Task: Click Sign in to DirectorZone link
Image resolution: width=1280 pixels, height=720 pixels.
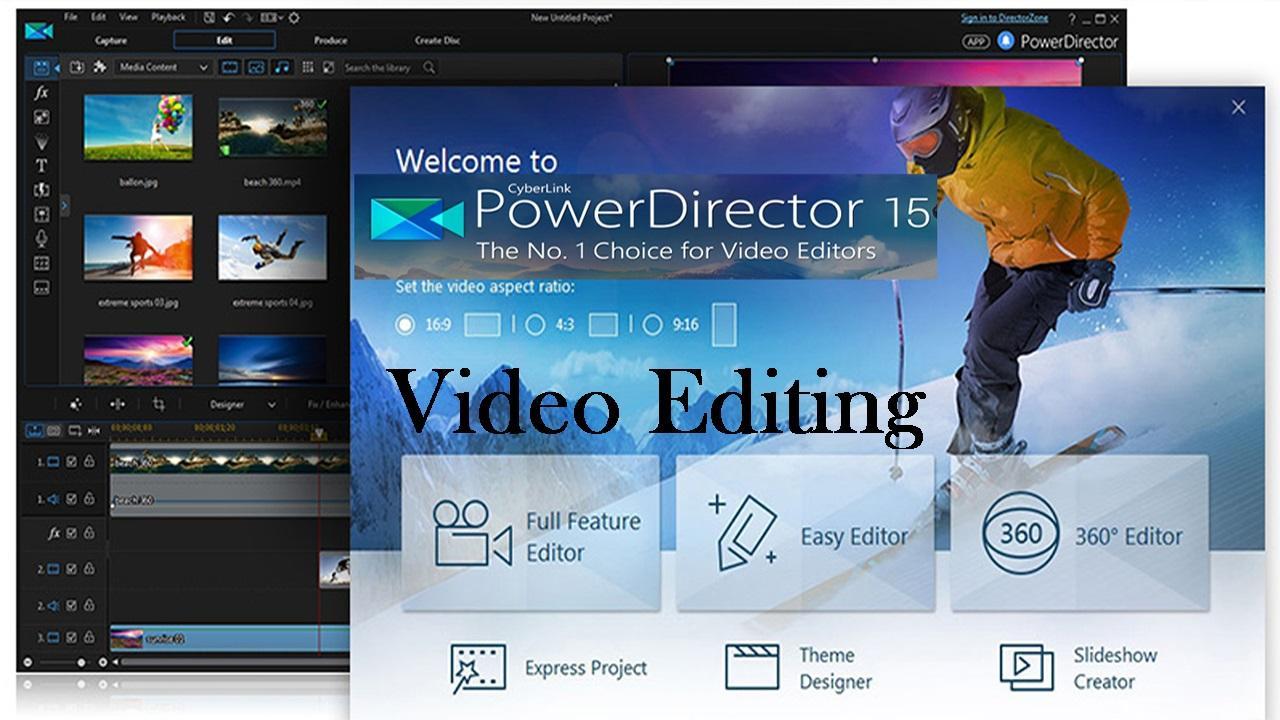Action: (x=1006, y=17)
